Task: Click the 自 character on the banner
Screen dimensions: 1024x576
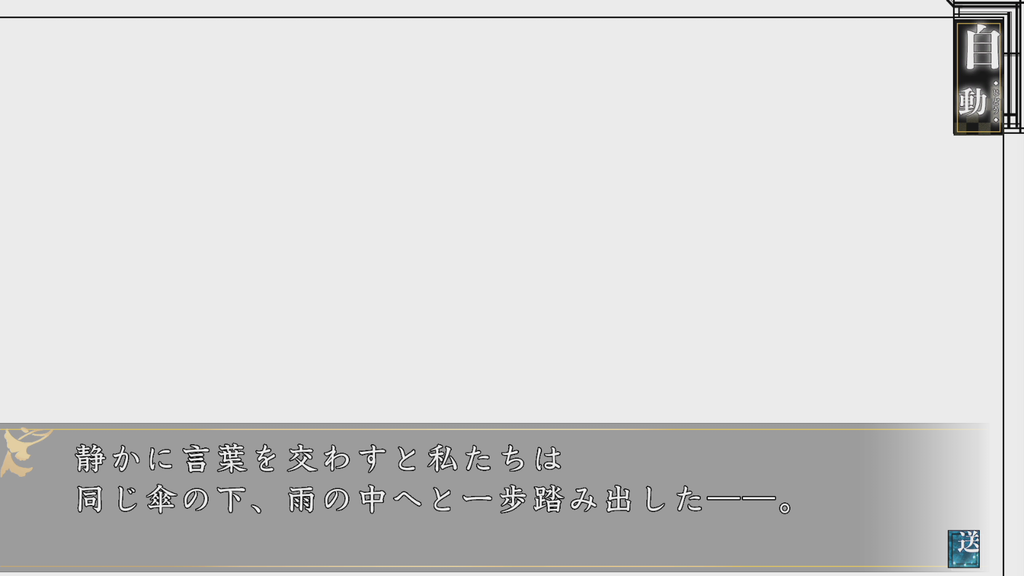Action: click(982, 47)
